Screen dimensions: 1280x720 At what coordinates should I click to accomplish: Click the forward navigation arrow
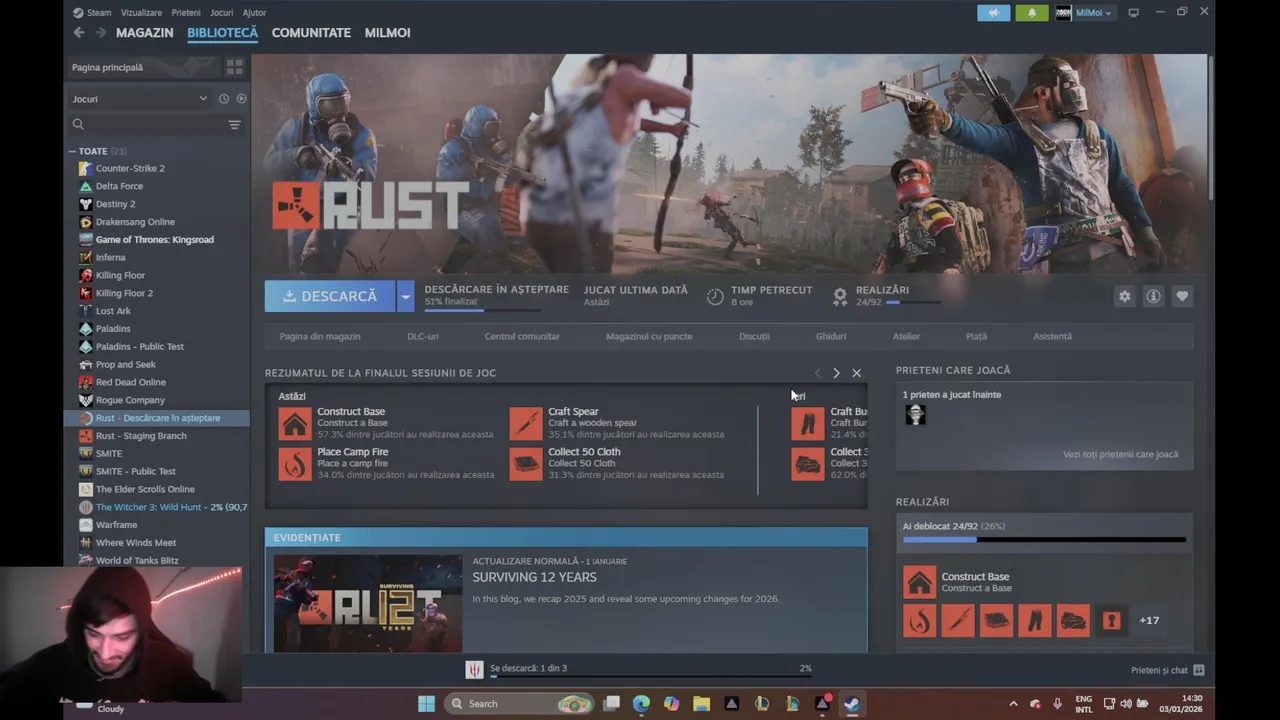point(100,33)
